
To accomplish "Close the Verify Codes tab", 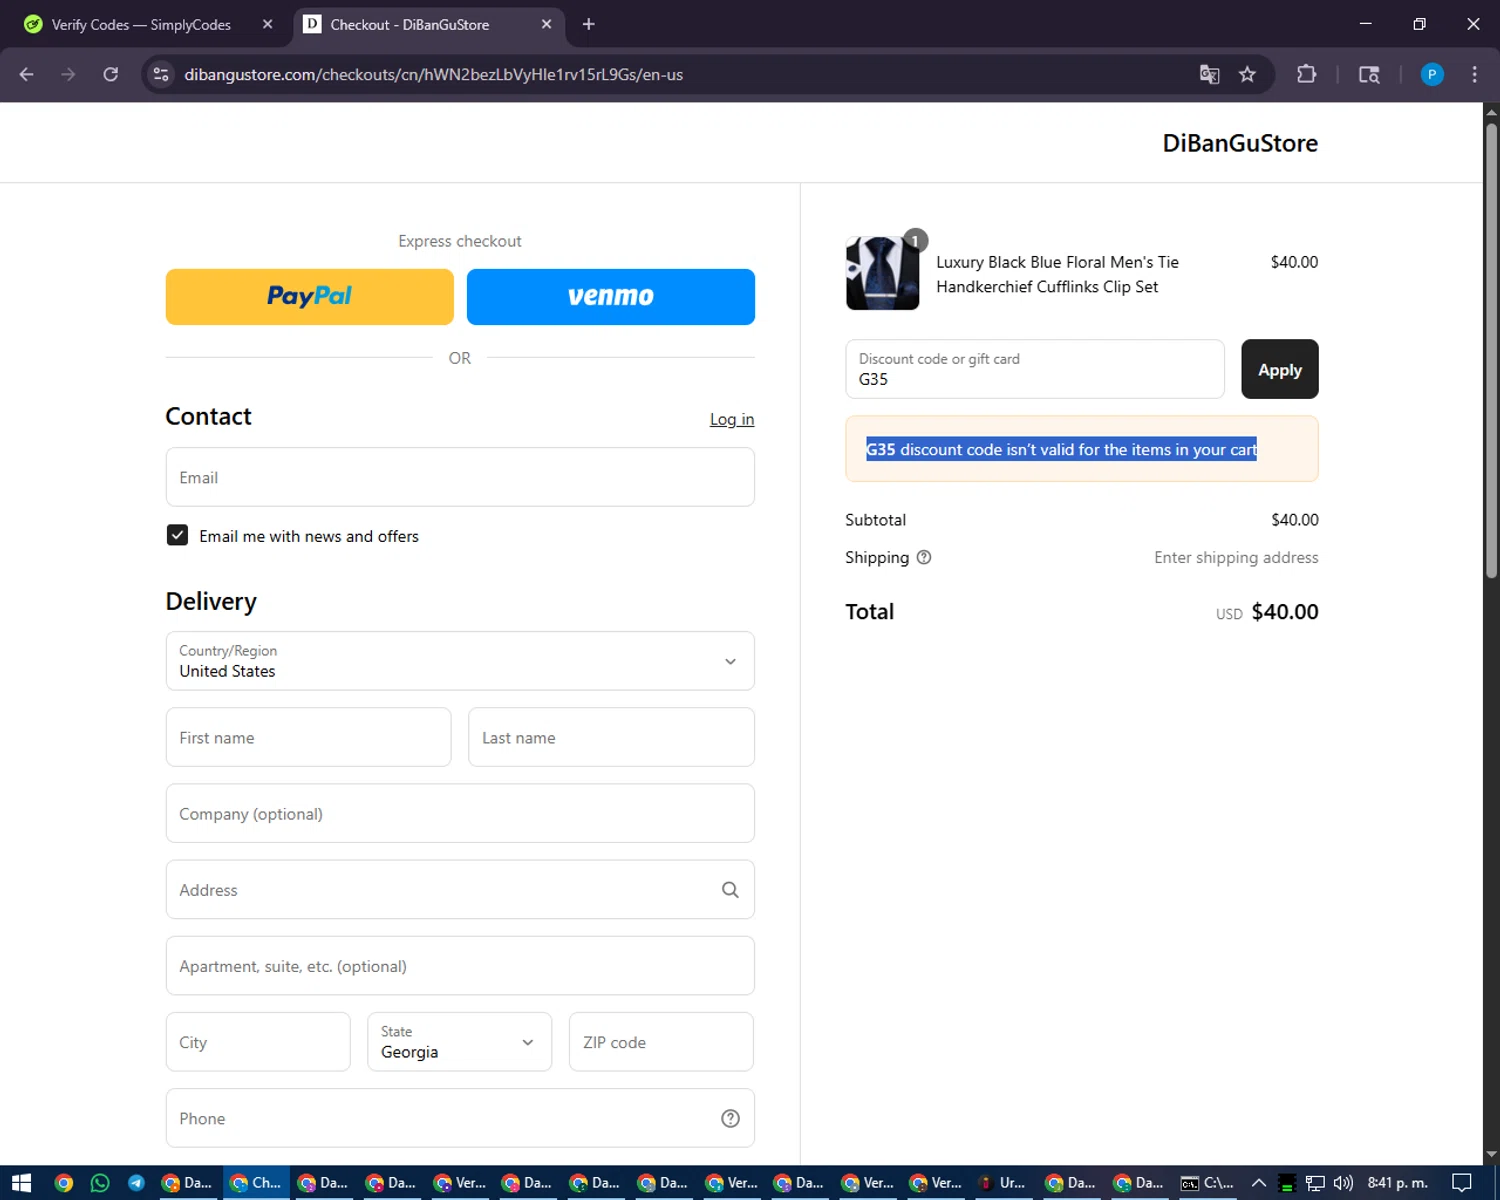I will click(x=267, y=24).
